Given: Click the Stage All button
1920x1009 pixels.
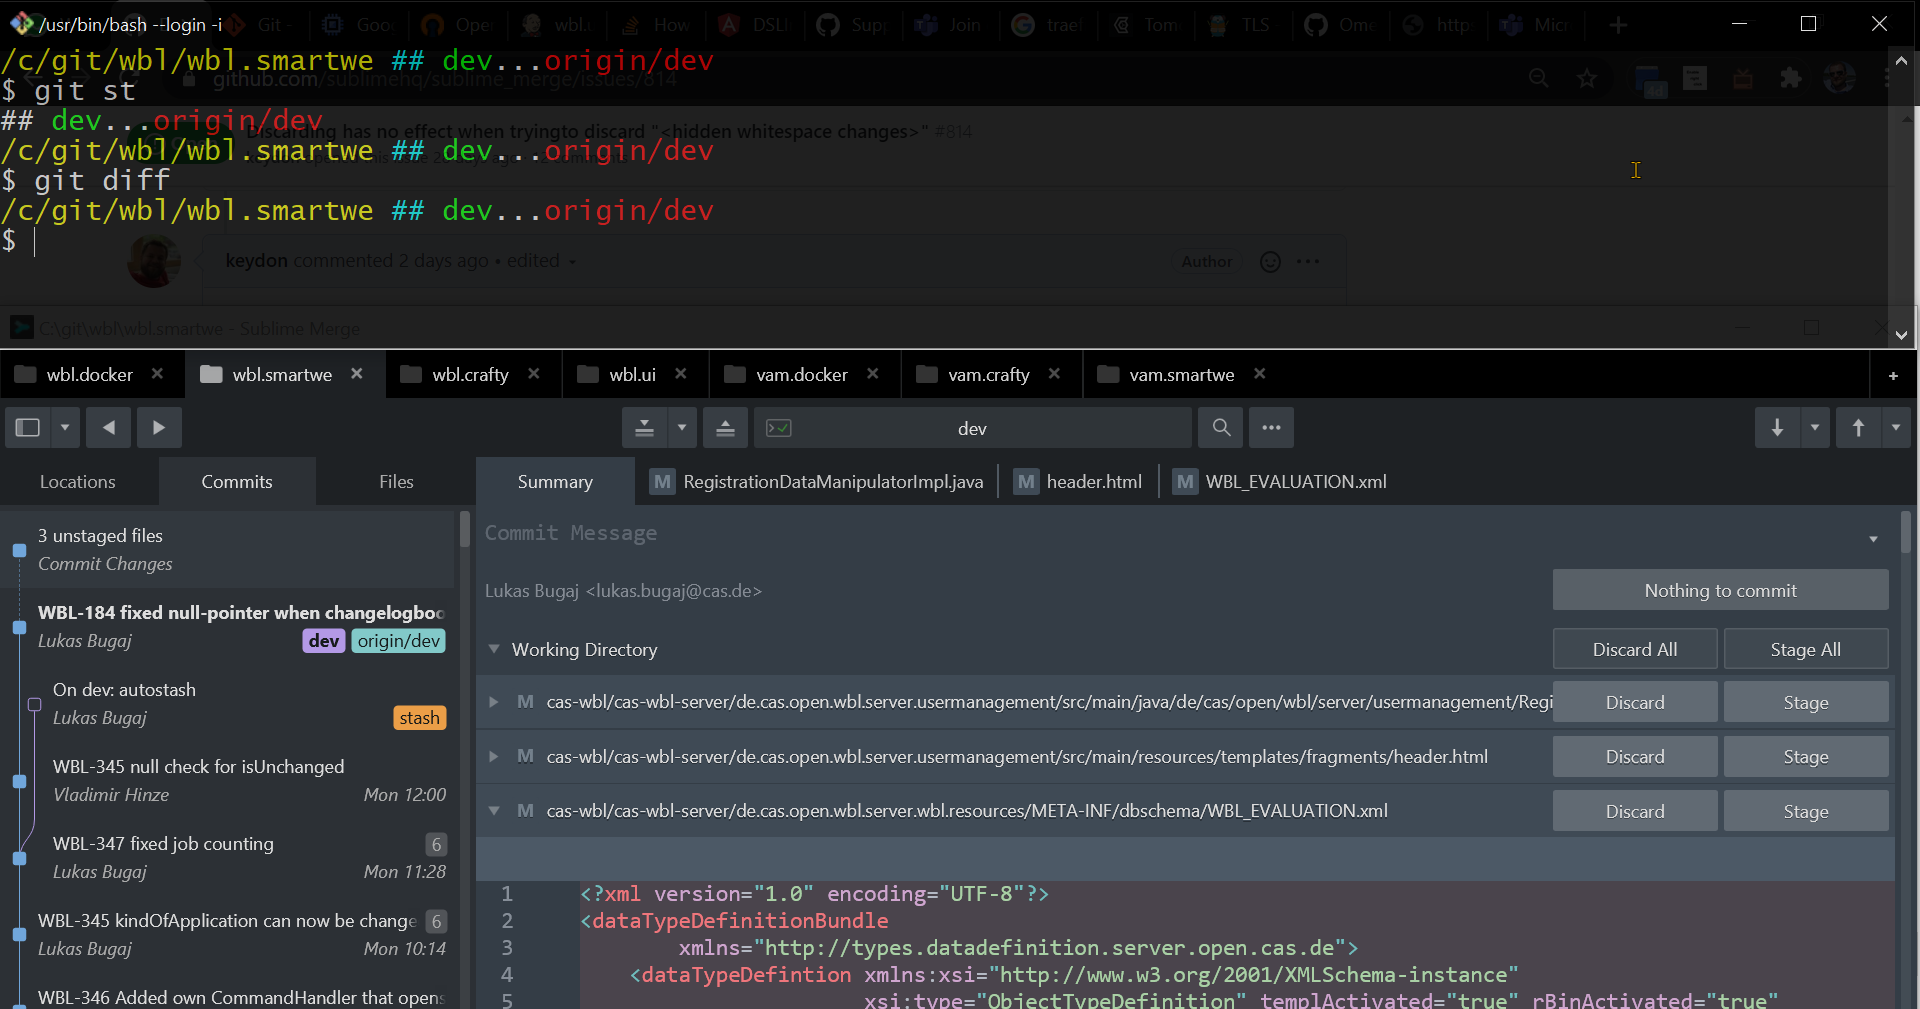Looking at the screenshot, I should pyautogui.click(x=1805, y=649).
